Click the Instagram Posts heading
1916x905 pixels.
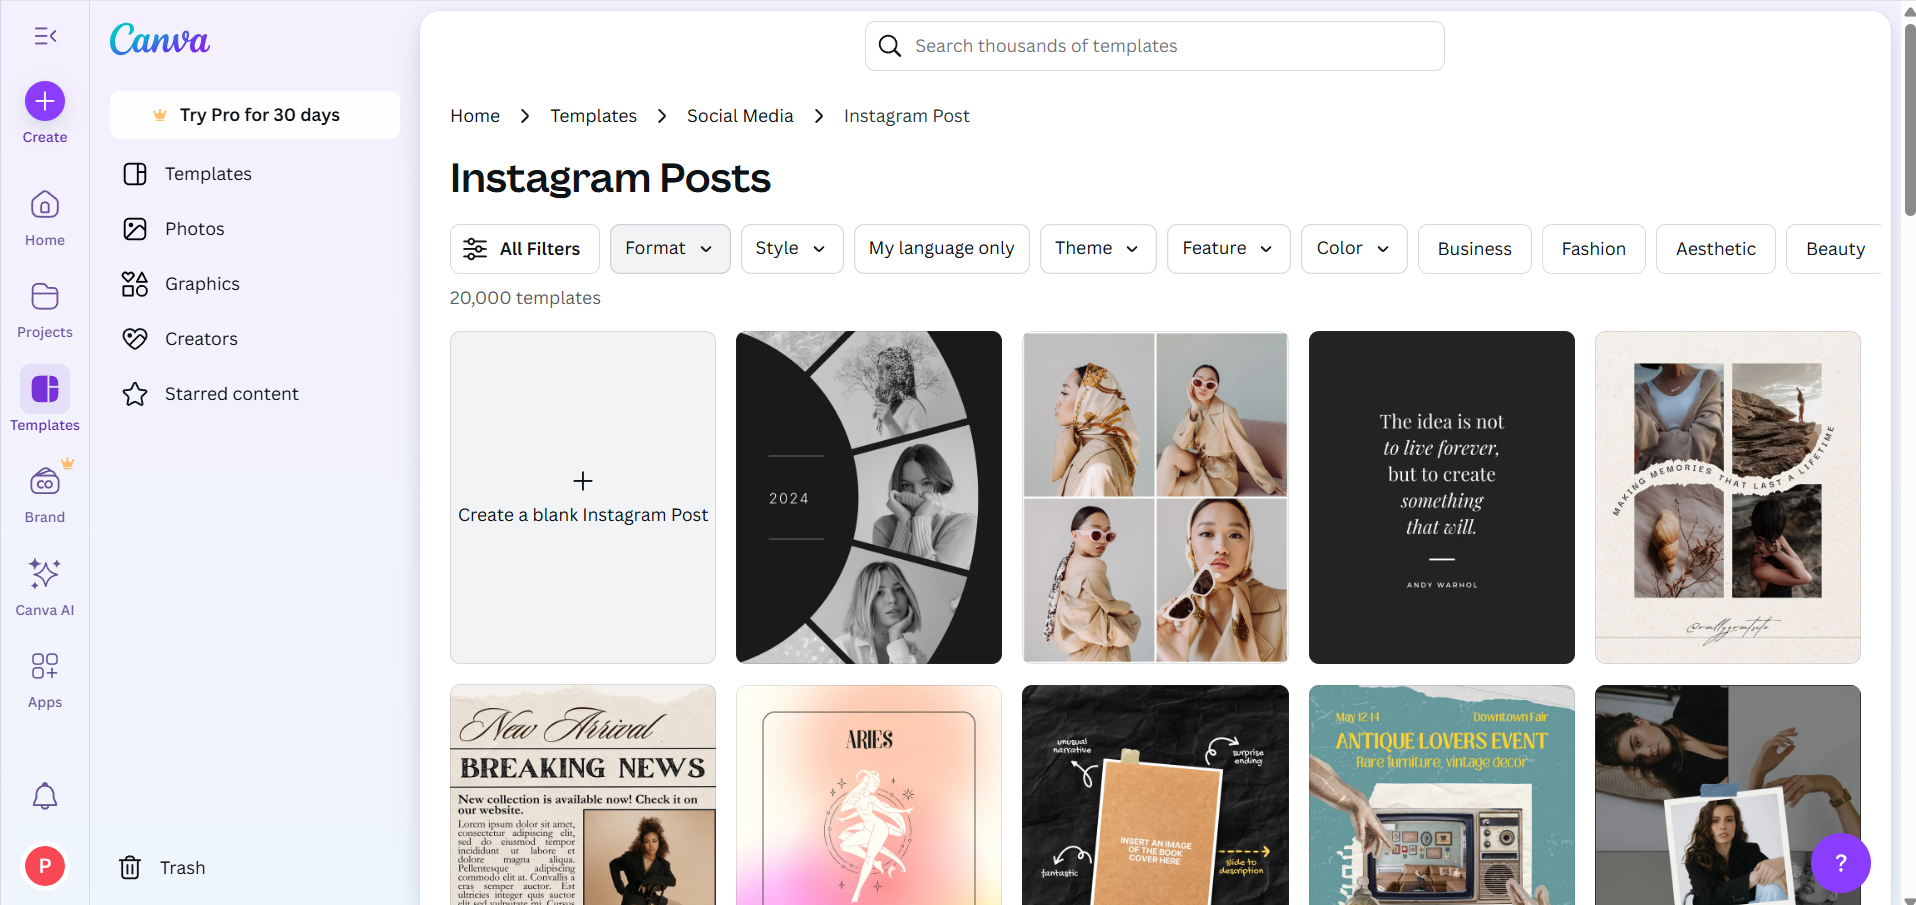coord(610,178)
